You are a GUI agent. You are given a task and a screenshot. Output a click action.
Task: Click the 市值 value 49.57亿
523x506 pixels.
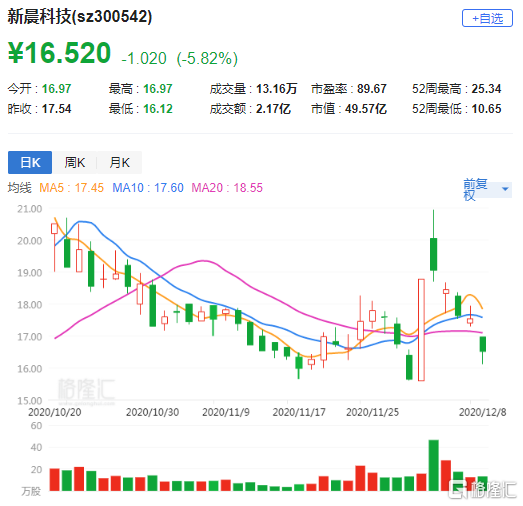tap(366, 109)
